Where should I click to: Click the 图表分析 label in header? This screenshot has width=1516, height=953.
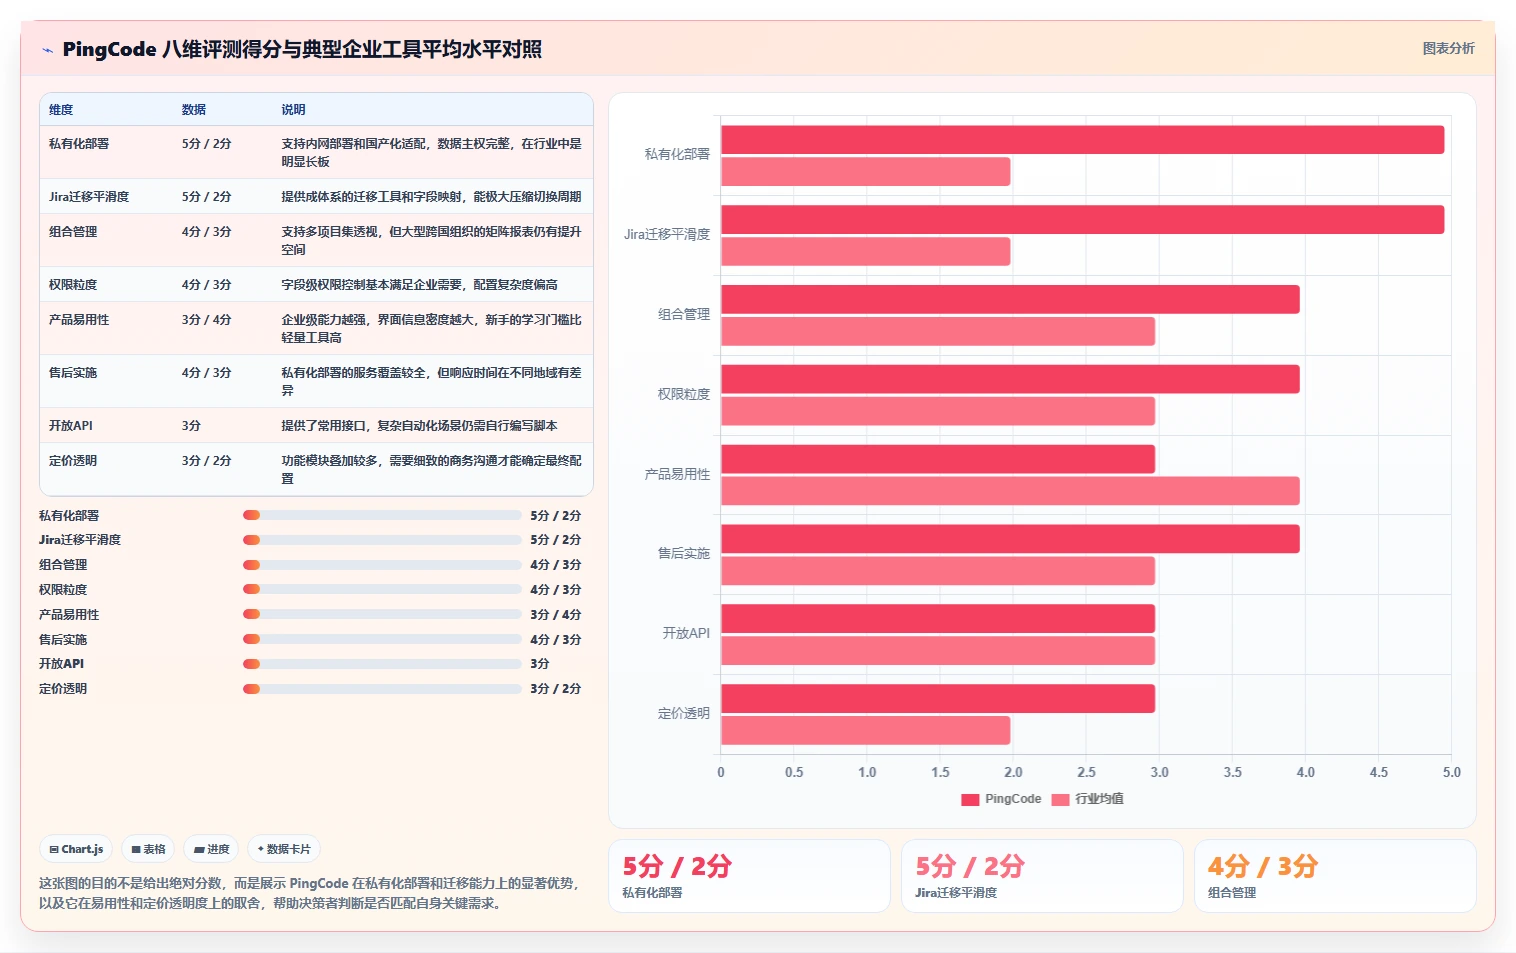1448,48
